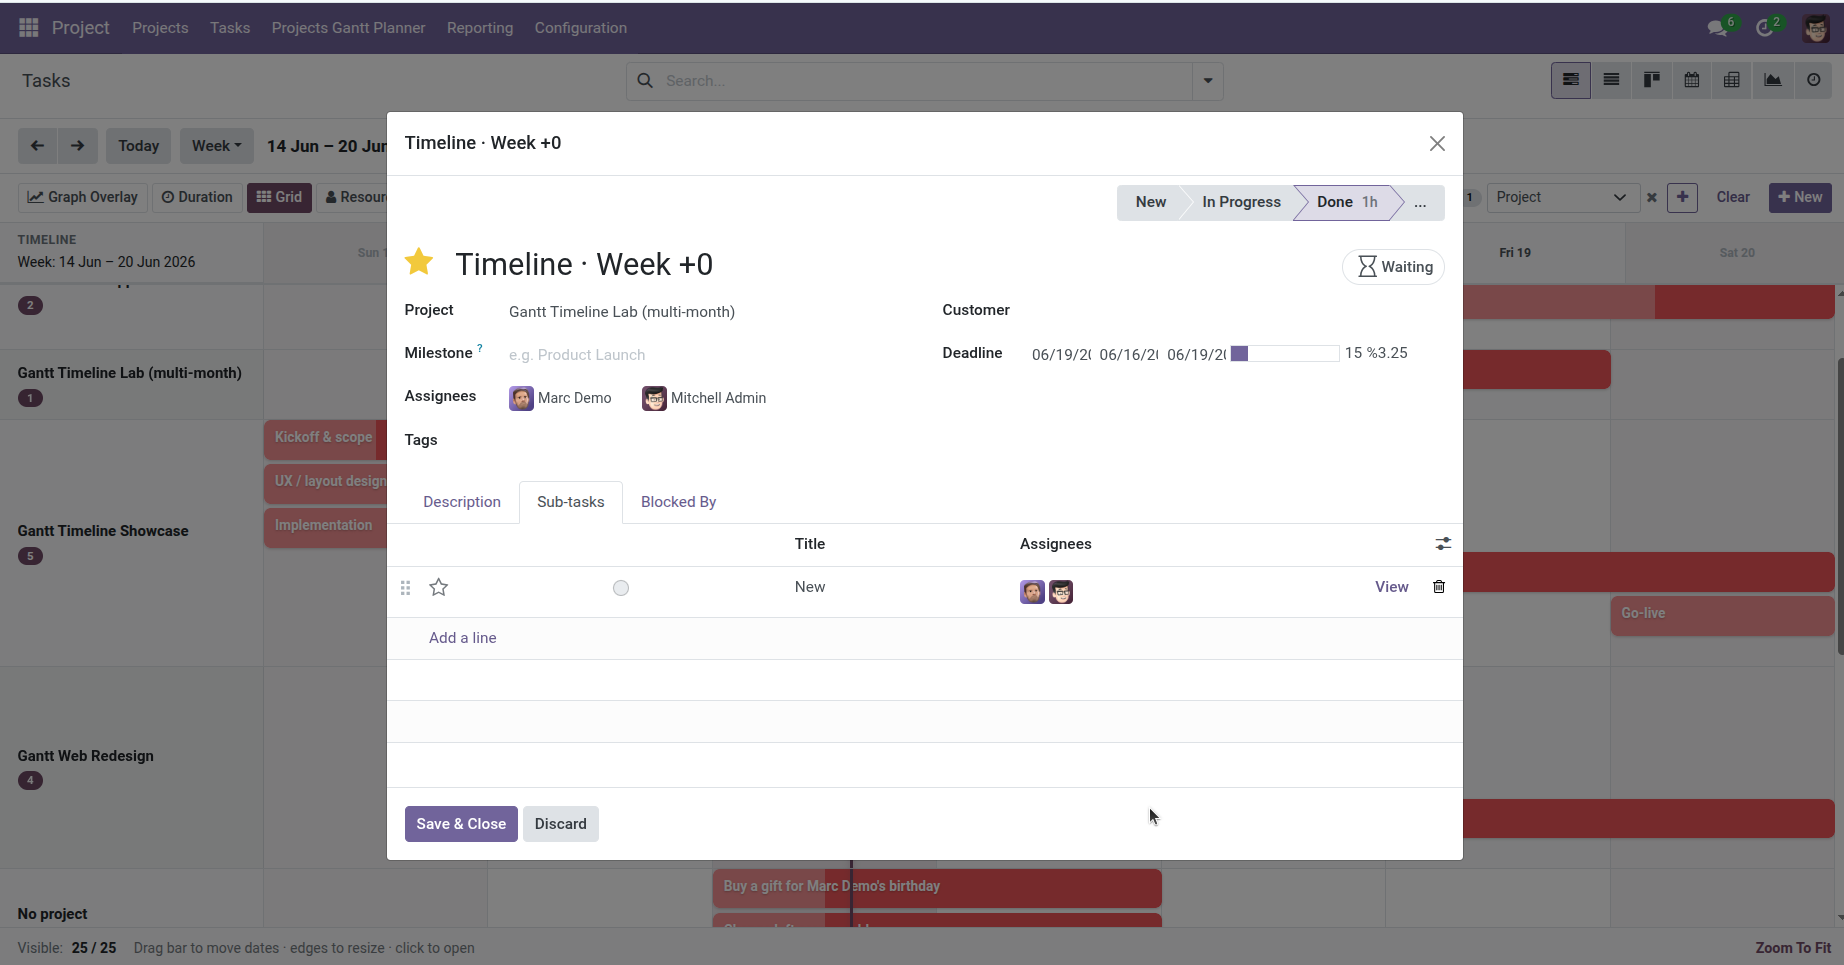
Task: Open the Reporting menu
Action: (480, 28)
